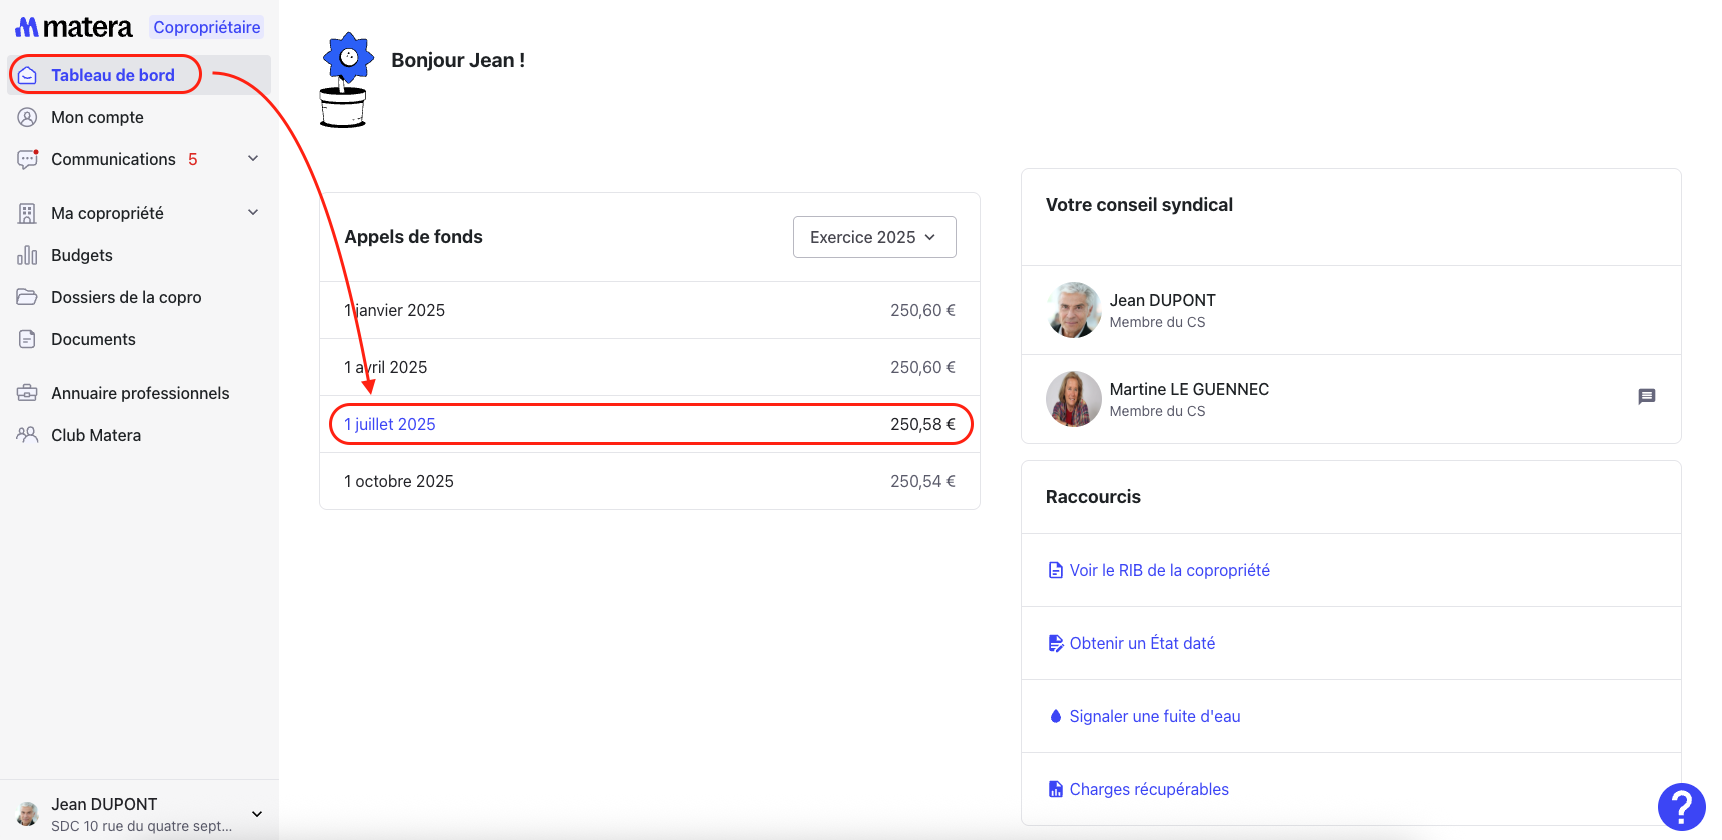Select the Obtenir un État daté shortcut

[1141, 643]
